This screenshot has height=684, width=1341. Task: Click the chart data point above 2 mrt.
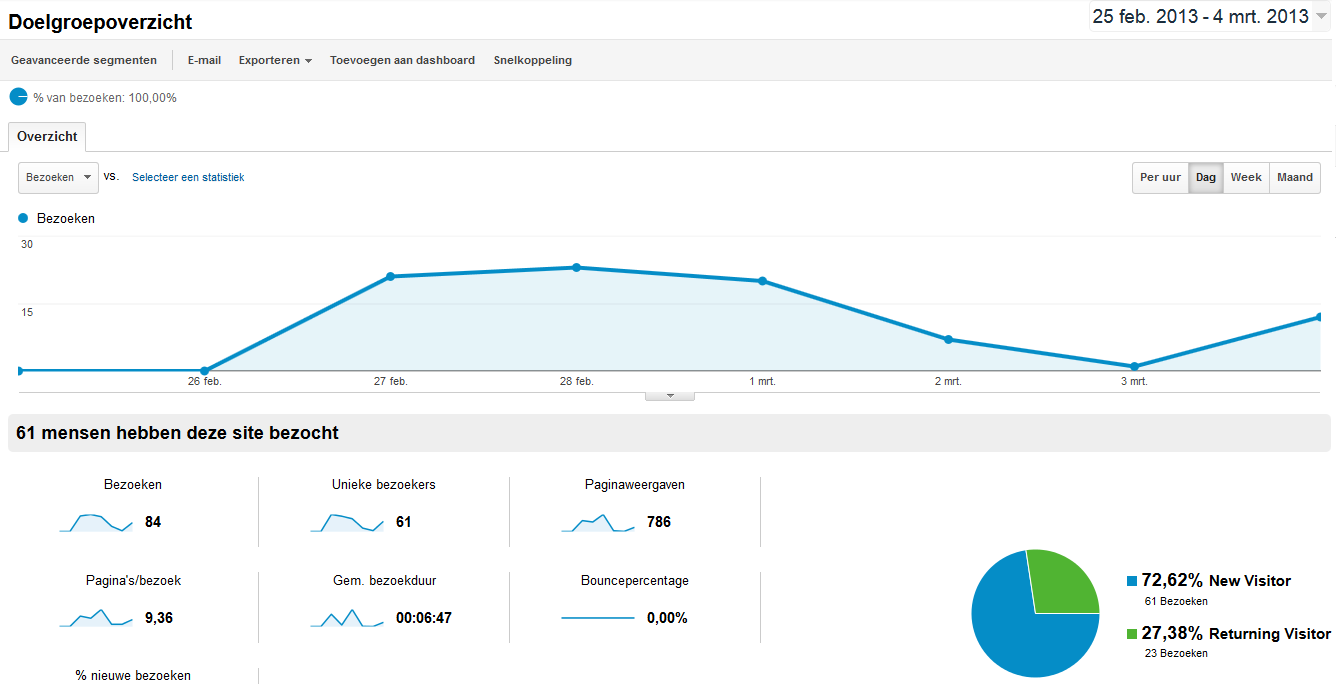pos(948,340)
